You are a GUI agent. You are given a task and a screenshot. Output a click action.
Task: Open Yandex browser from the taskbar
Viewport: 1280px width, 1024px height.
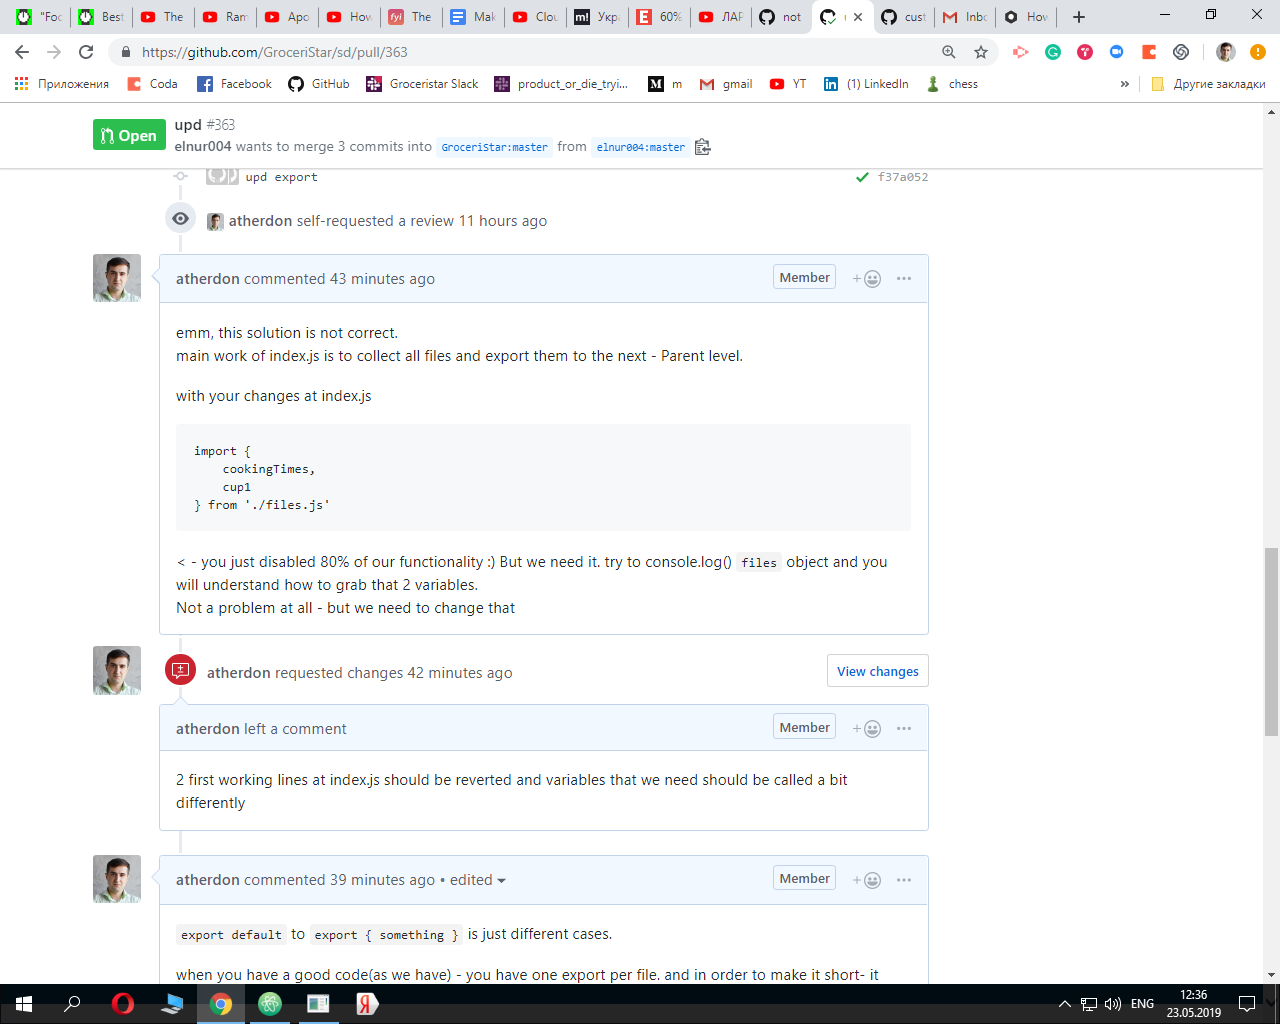click(x=367, y=1004)
